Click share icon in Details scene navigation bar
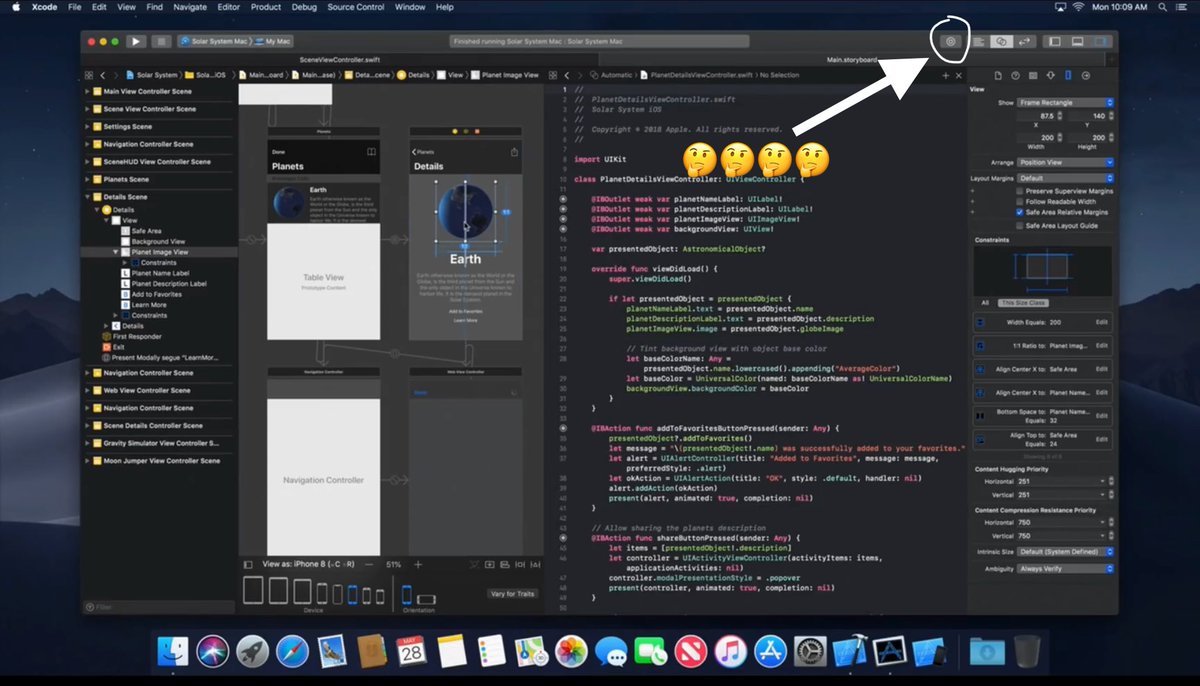The height and width of the screenshot is (686, 1200). pos(515,152)
